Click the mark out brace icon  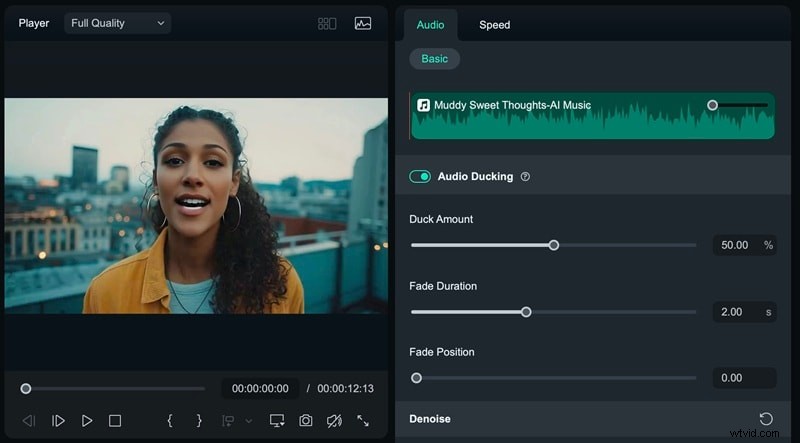pos(199,421)
